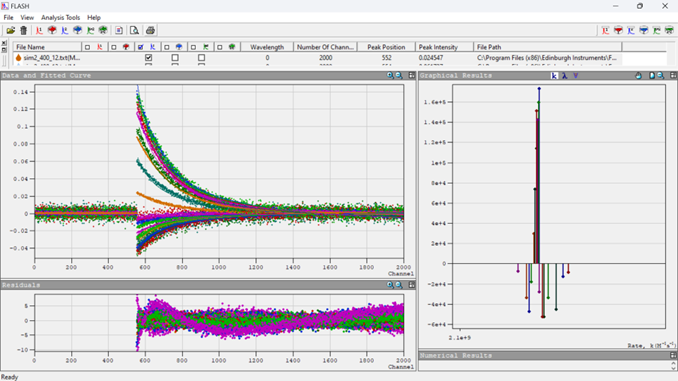Run the red global fit tool
This screenshot has height=381, width=678.
[x=52, y=30]
